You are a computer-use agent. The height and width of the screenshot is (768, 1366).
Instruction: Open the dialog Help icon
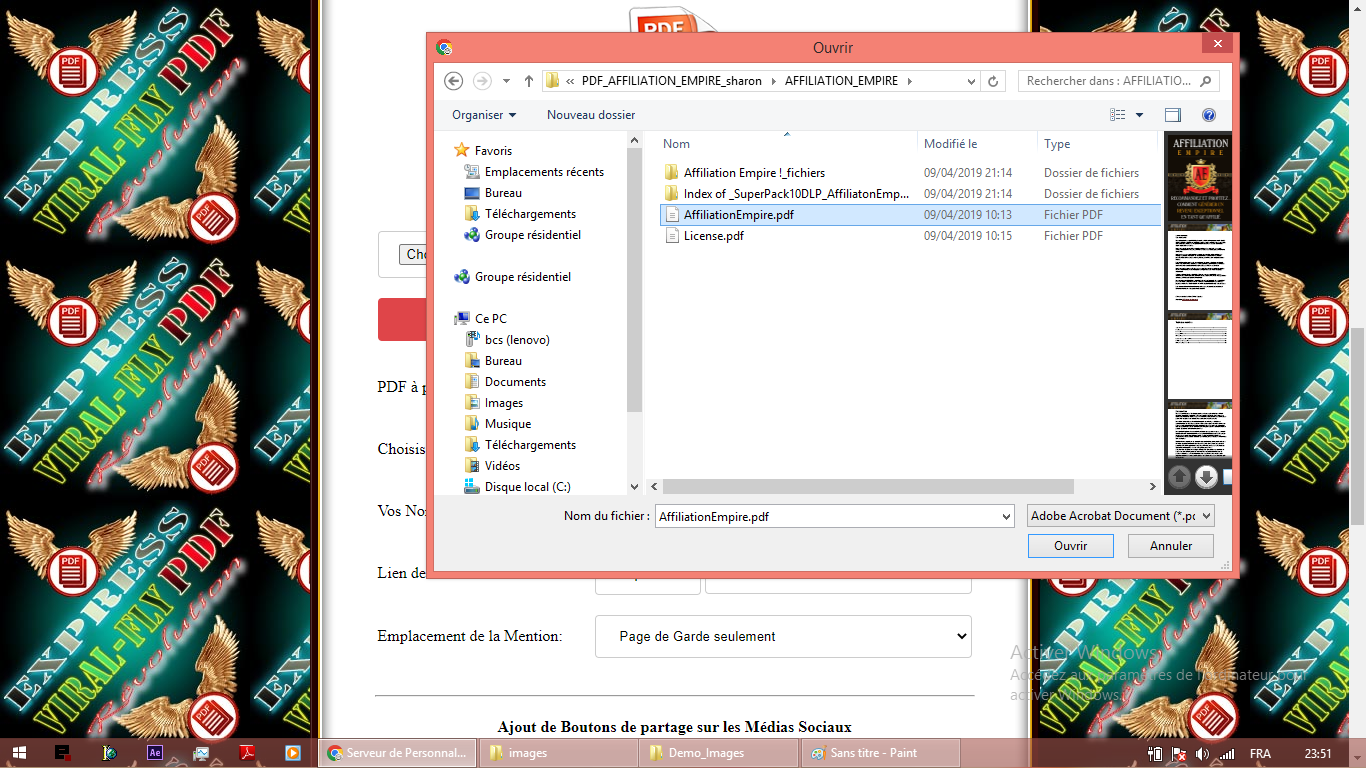(x=1208, y=115)
